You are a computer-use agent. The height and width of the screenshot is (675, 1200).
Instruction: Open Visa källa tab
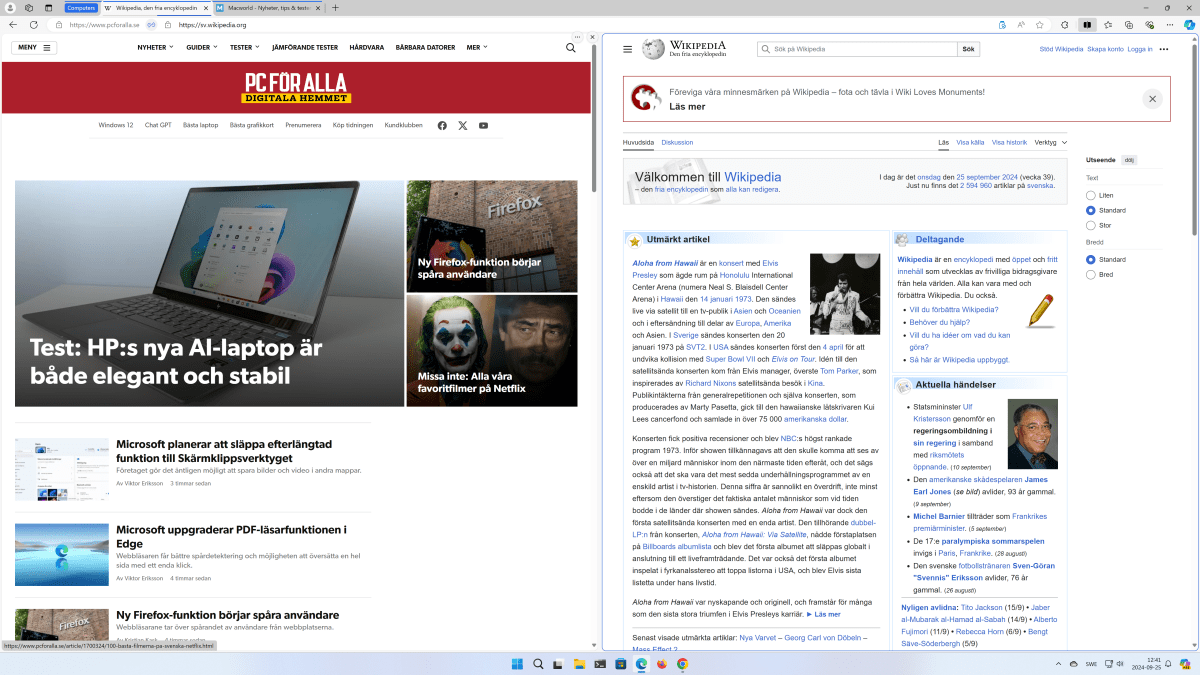[x=970, y=142]
